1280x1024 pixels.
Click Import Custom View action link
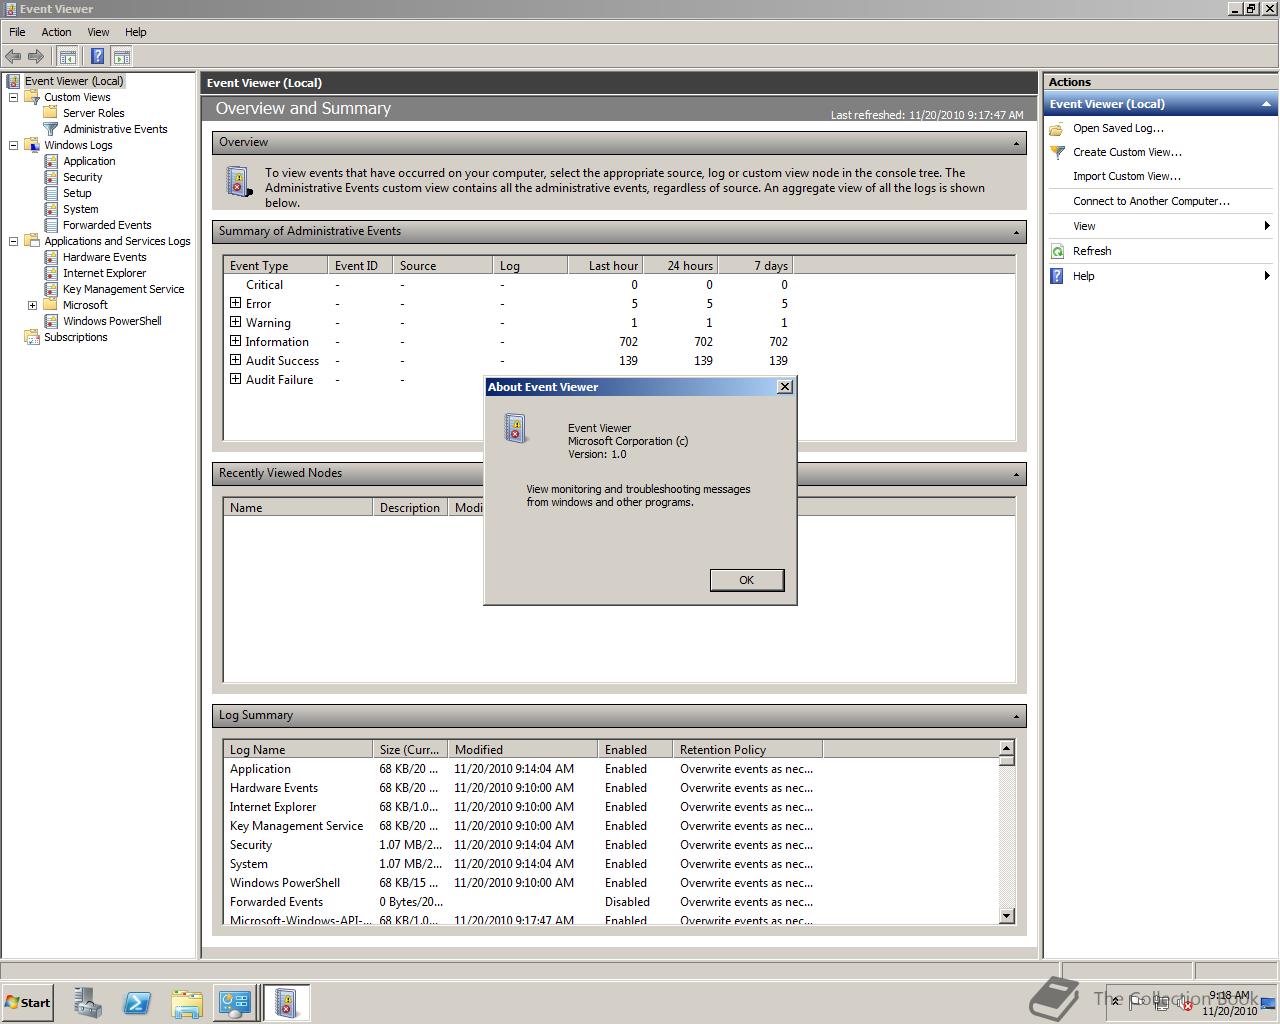pyautogui.click(x=1127, y=176)
